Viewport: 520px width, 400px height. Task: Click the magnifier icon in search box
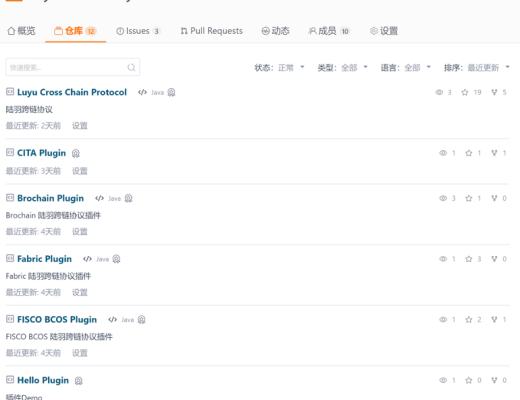point(131,68)
